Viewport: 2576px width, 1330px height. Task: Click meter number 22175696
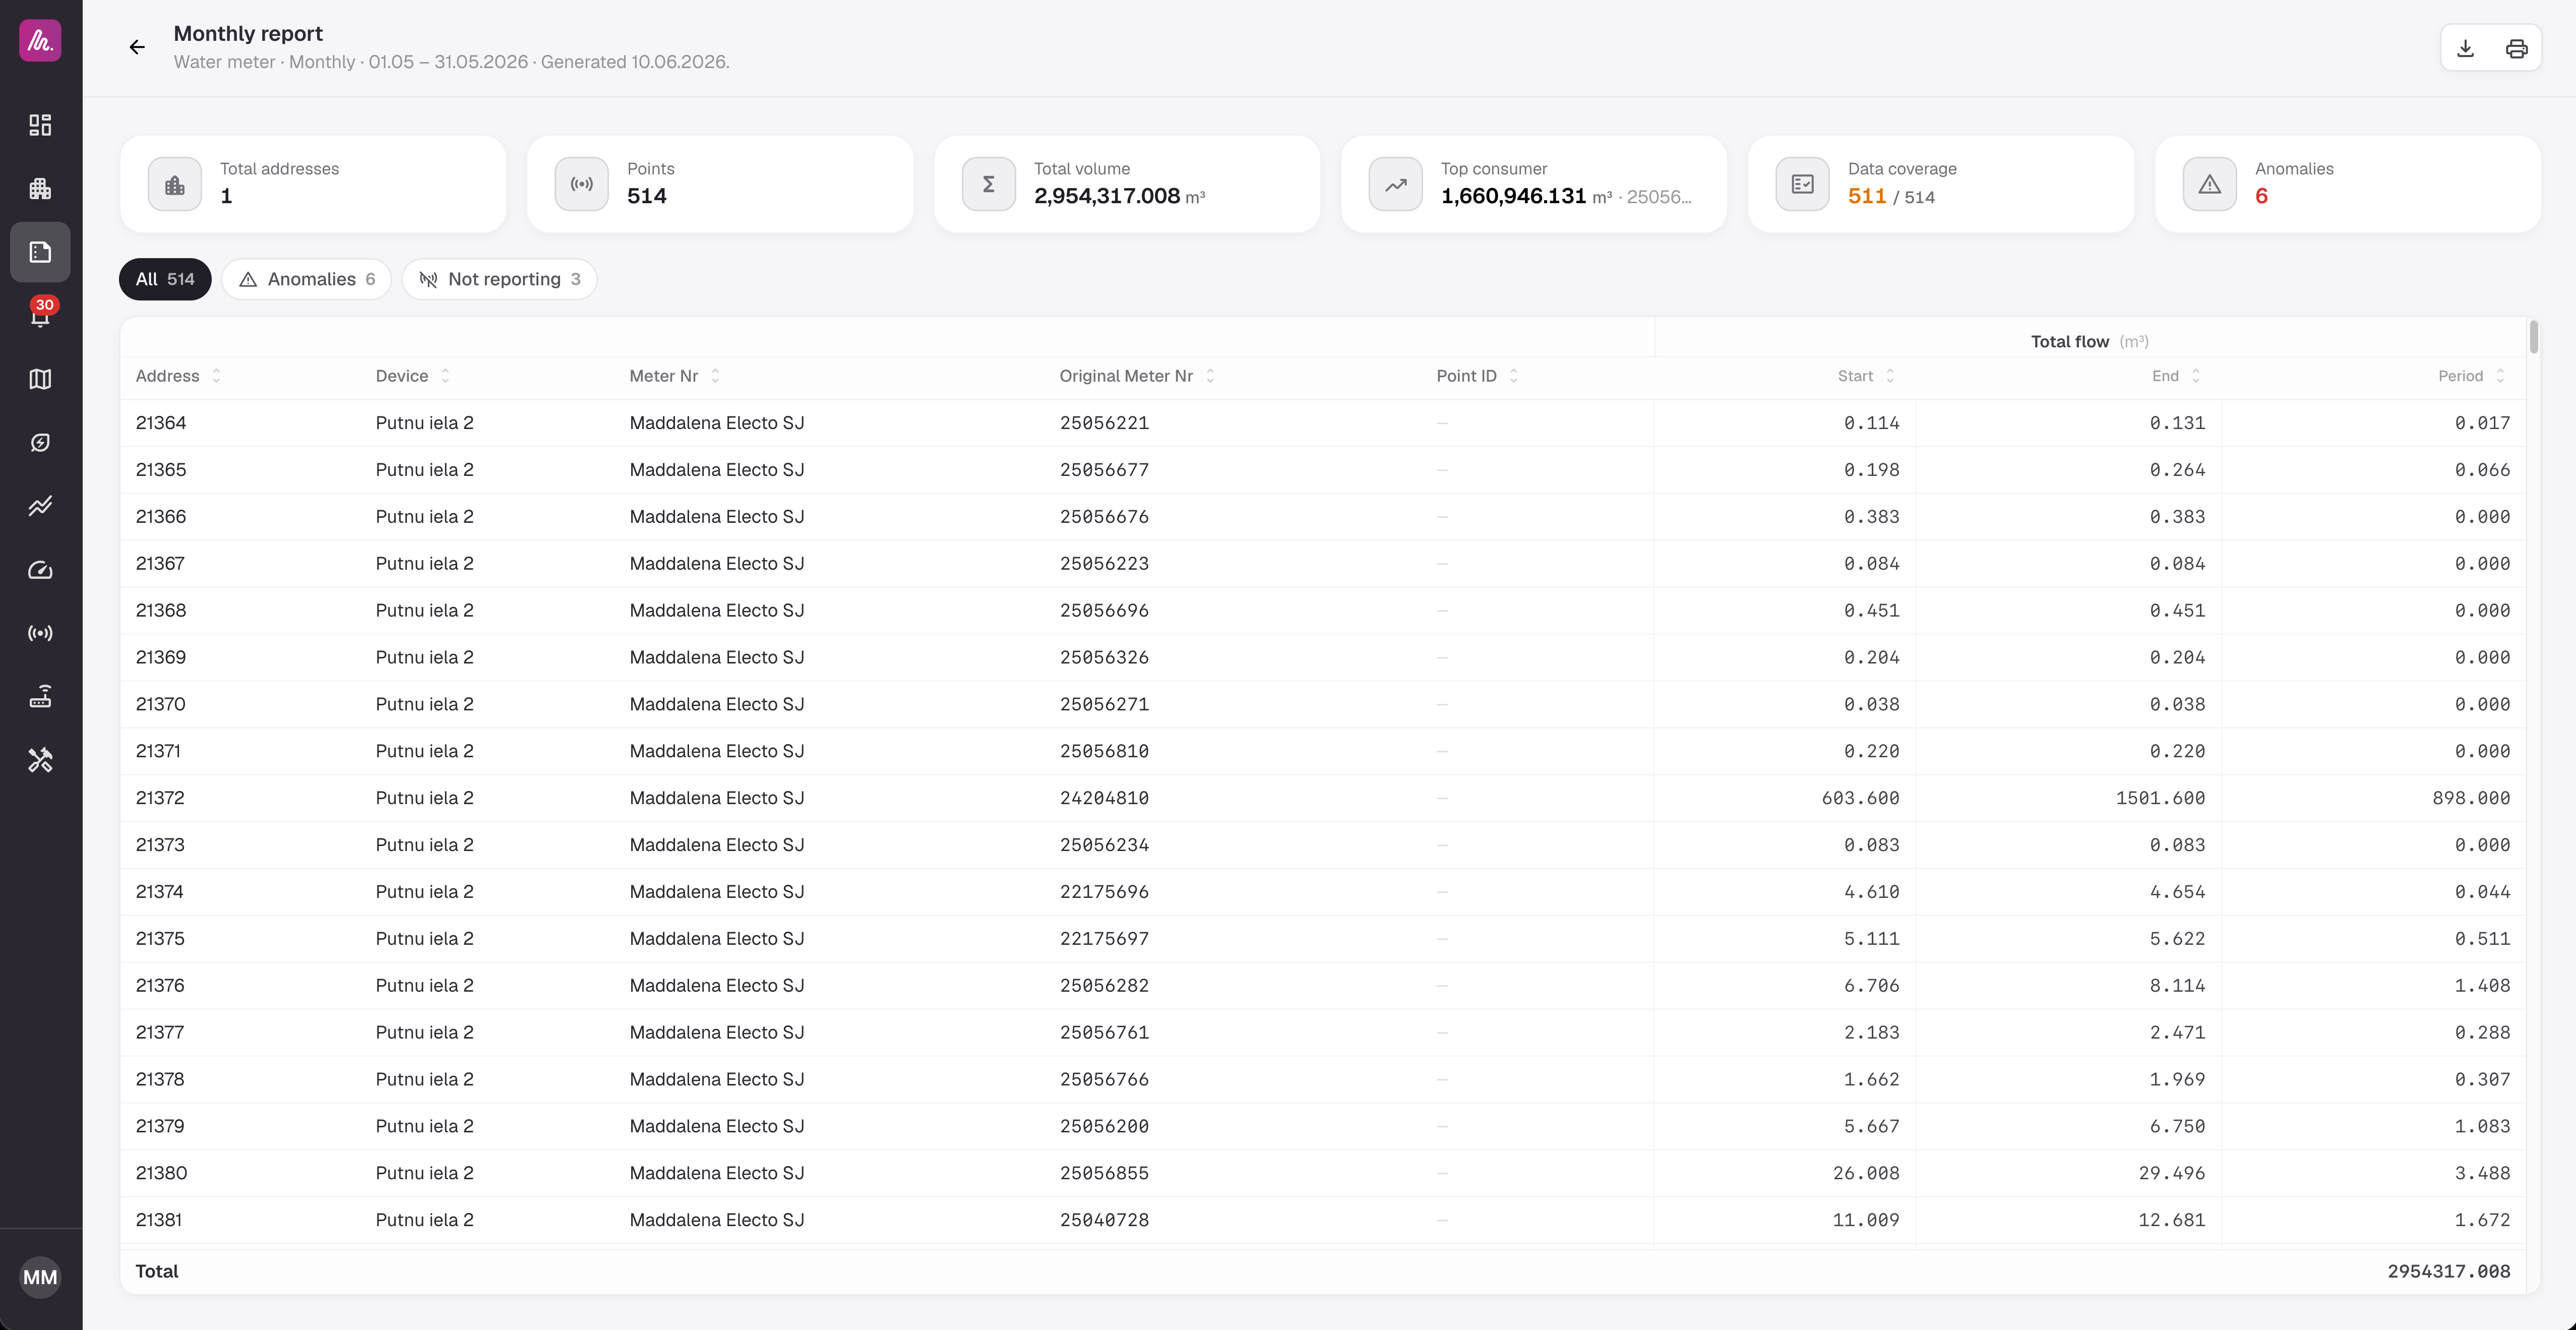1104,892
